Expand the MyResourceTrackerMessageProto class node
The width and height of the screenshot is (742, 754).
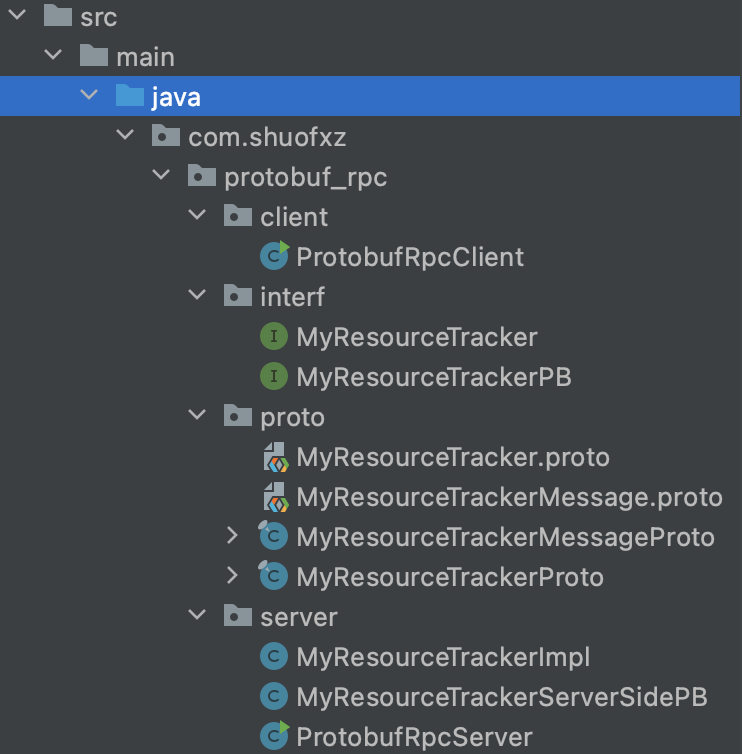pos(233,535)
